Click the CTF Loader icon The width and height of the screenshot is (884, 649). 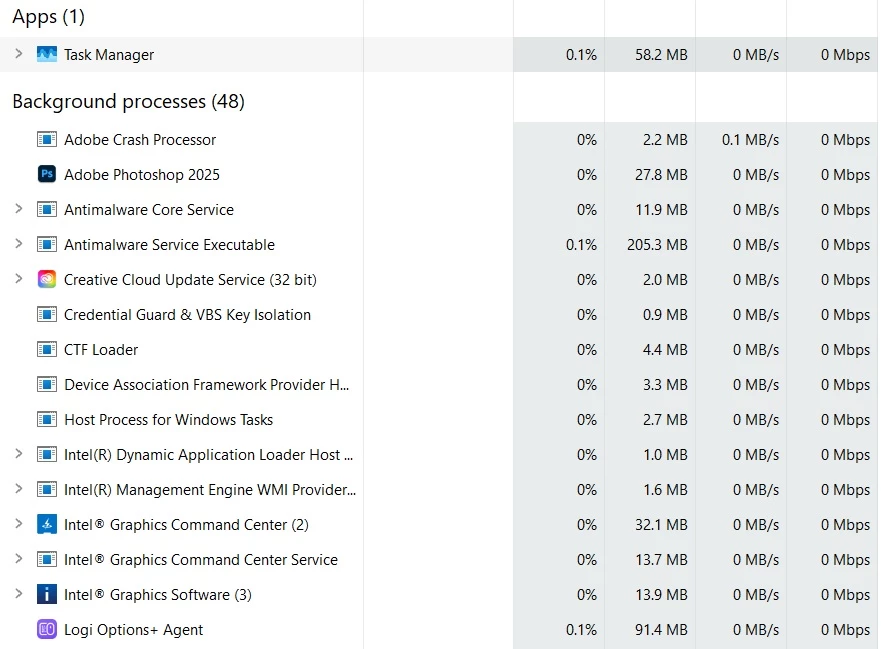[47, 349]
